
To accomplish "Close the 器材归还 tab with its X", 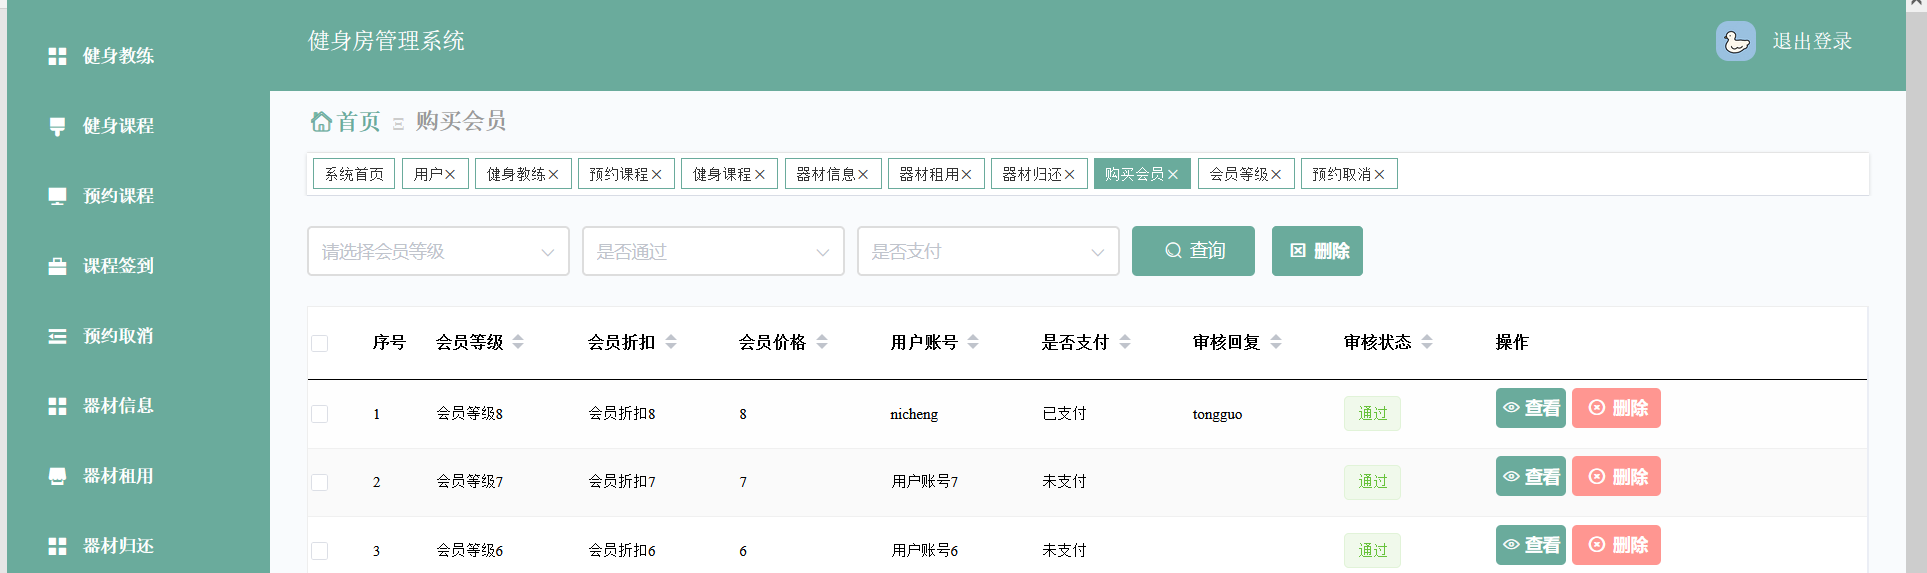I will tap(1069, 174).
